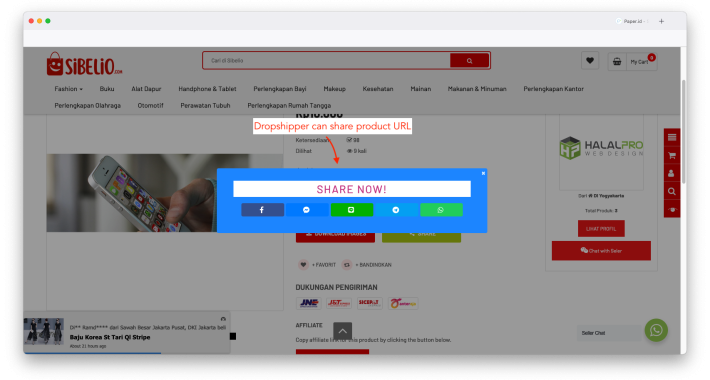710x380 pixels.
Task: Click the SHARE NOW! heading bar
Action: (x=352, y=189)
